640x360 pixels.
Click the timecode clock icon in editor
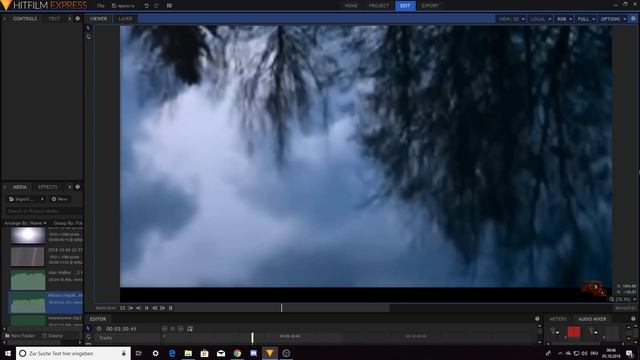click(99, 329)
